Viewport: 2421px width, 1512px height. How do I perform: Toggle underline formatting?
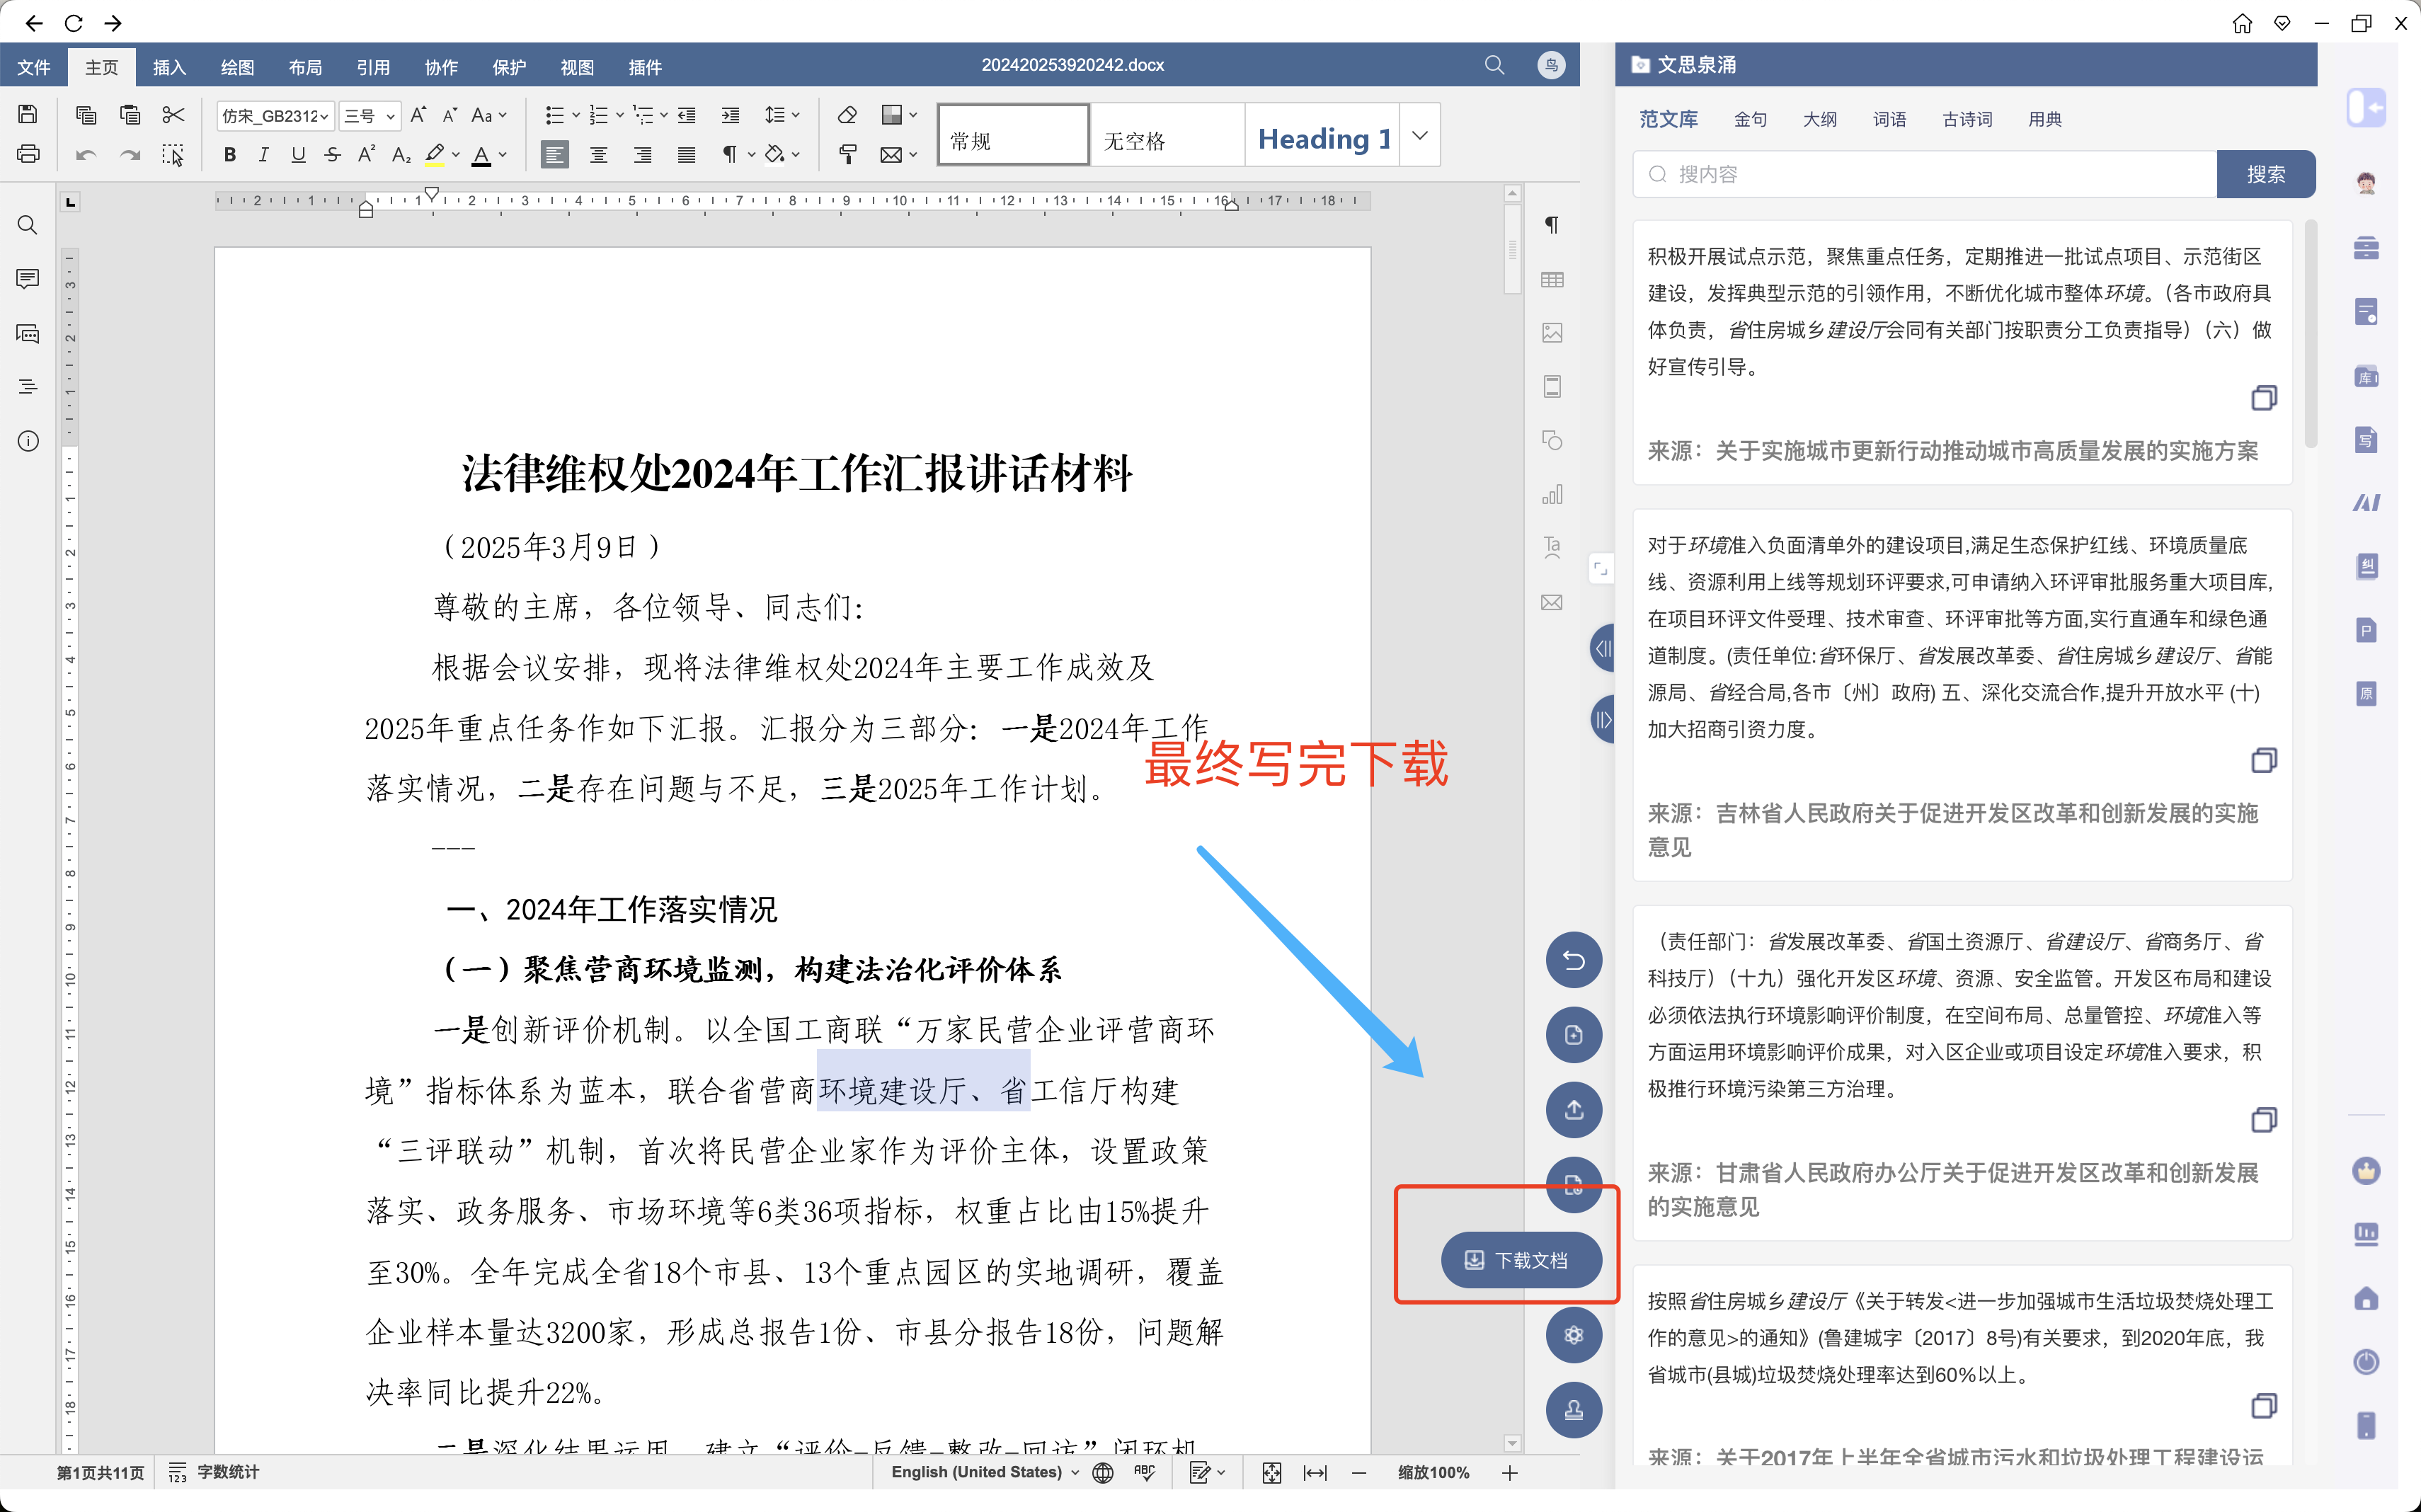click(298, 154)
